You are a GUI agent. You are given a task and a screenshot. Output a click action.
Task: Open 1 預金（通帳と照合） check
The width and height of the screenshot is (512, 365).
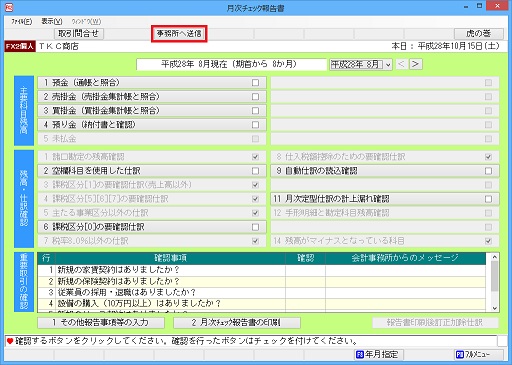pos(152,83)
